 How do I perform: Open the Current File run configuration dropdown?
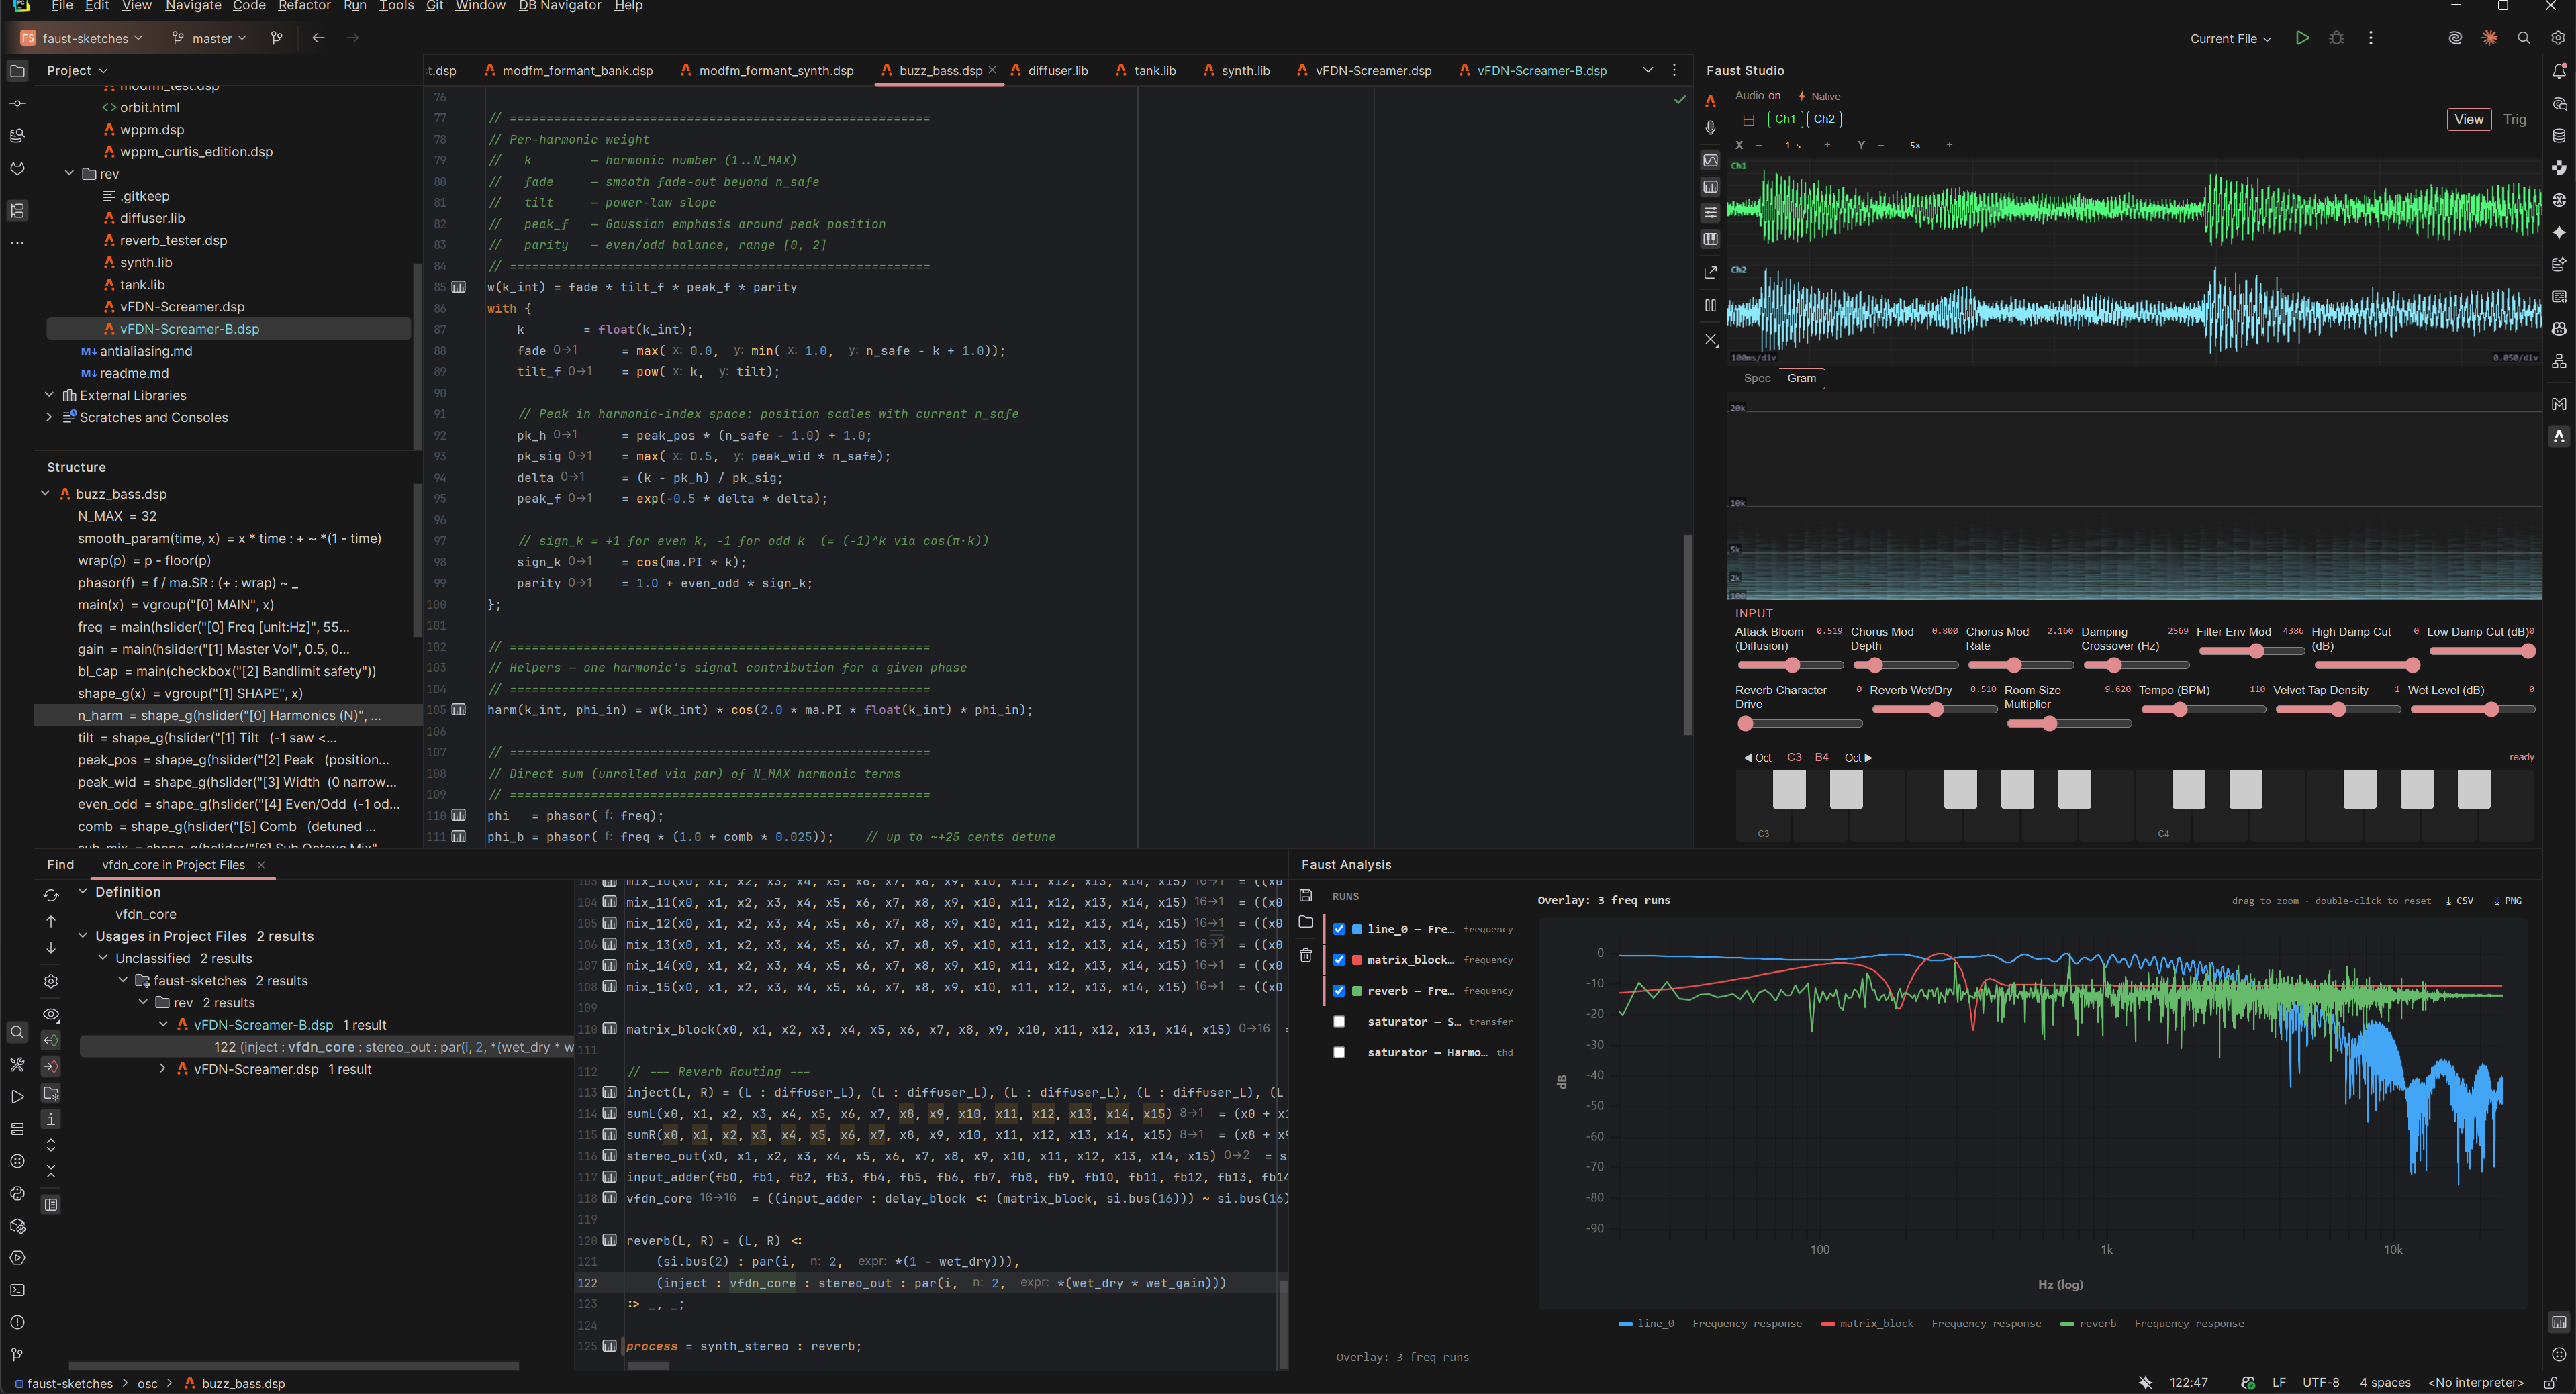point(2230,39)
